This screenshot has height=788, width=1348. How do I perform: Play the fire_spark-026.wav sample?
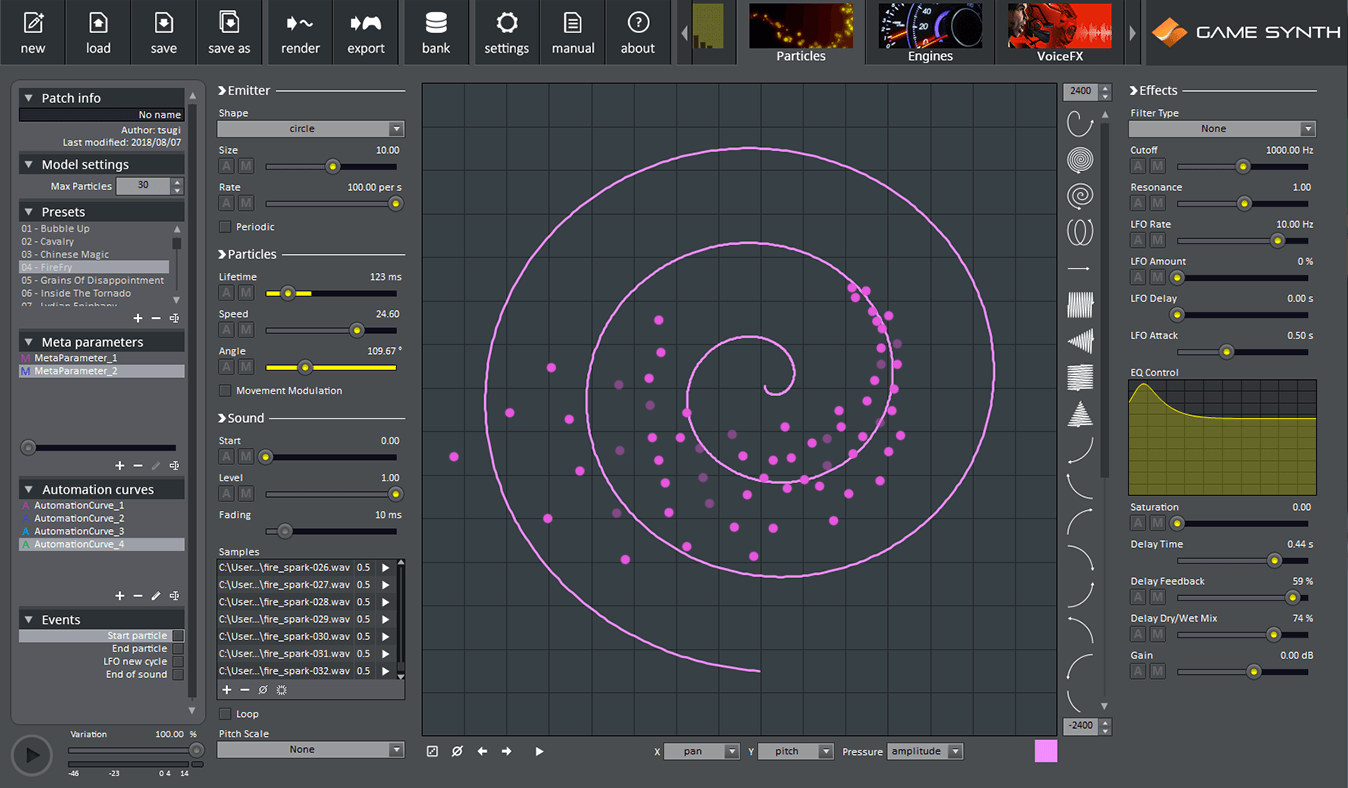pyautogui.click(x=385, y=568)
